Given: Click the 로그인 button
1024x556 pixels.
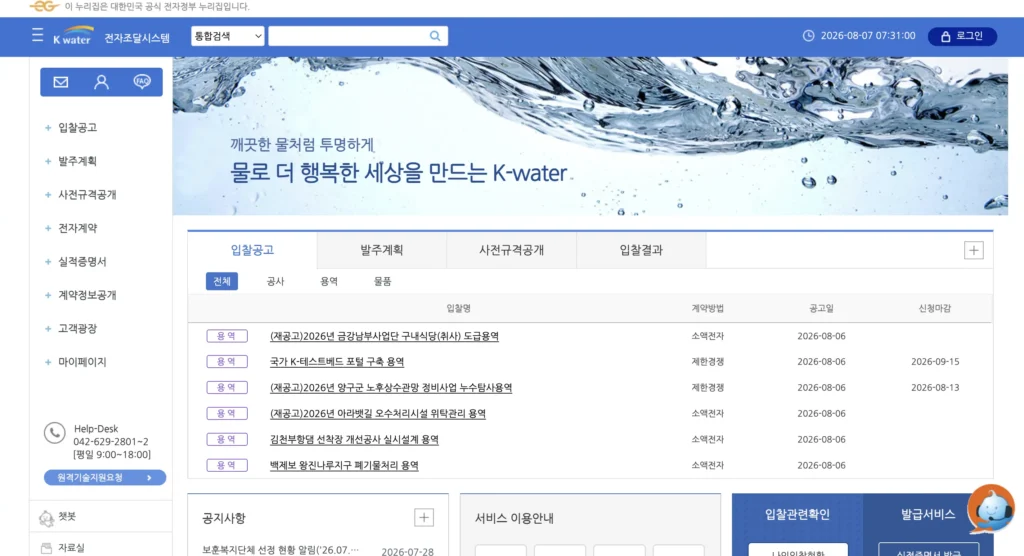Looking at the screenshot, I should pyautogui.click(x=962, y=36).
